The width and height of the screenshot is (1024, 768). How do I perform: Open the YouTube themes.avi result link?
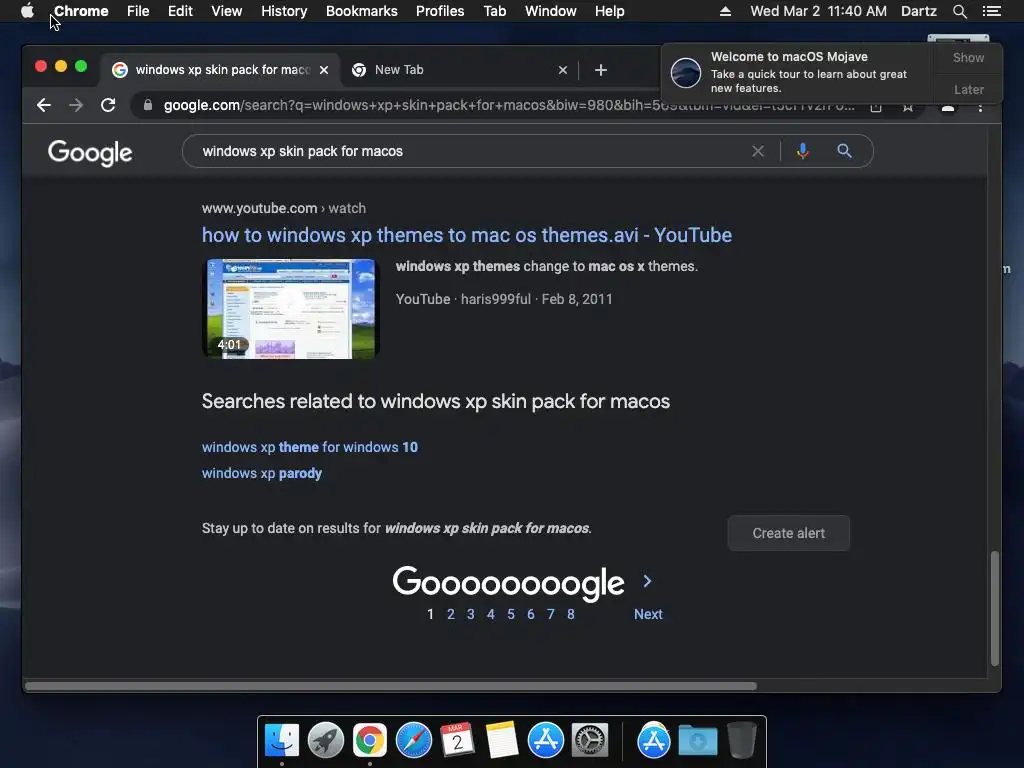pyautogui.click(x=466, y=235)
